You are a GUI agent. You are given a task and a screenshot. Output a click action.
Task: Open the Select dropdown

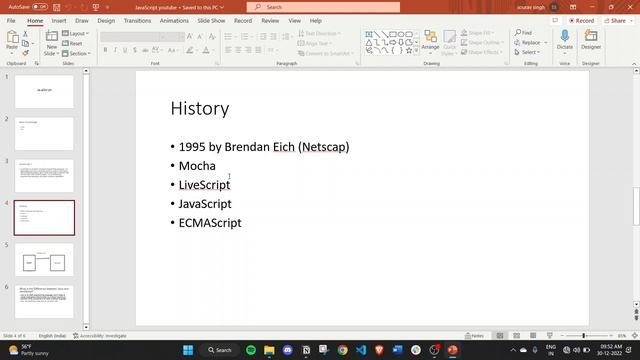527,52
